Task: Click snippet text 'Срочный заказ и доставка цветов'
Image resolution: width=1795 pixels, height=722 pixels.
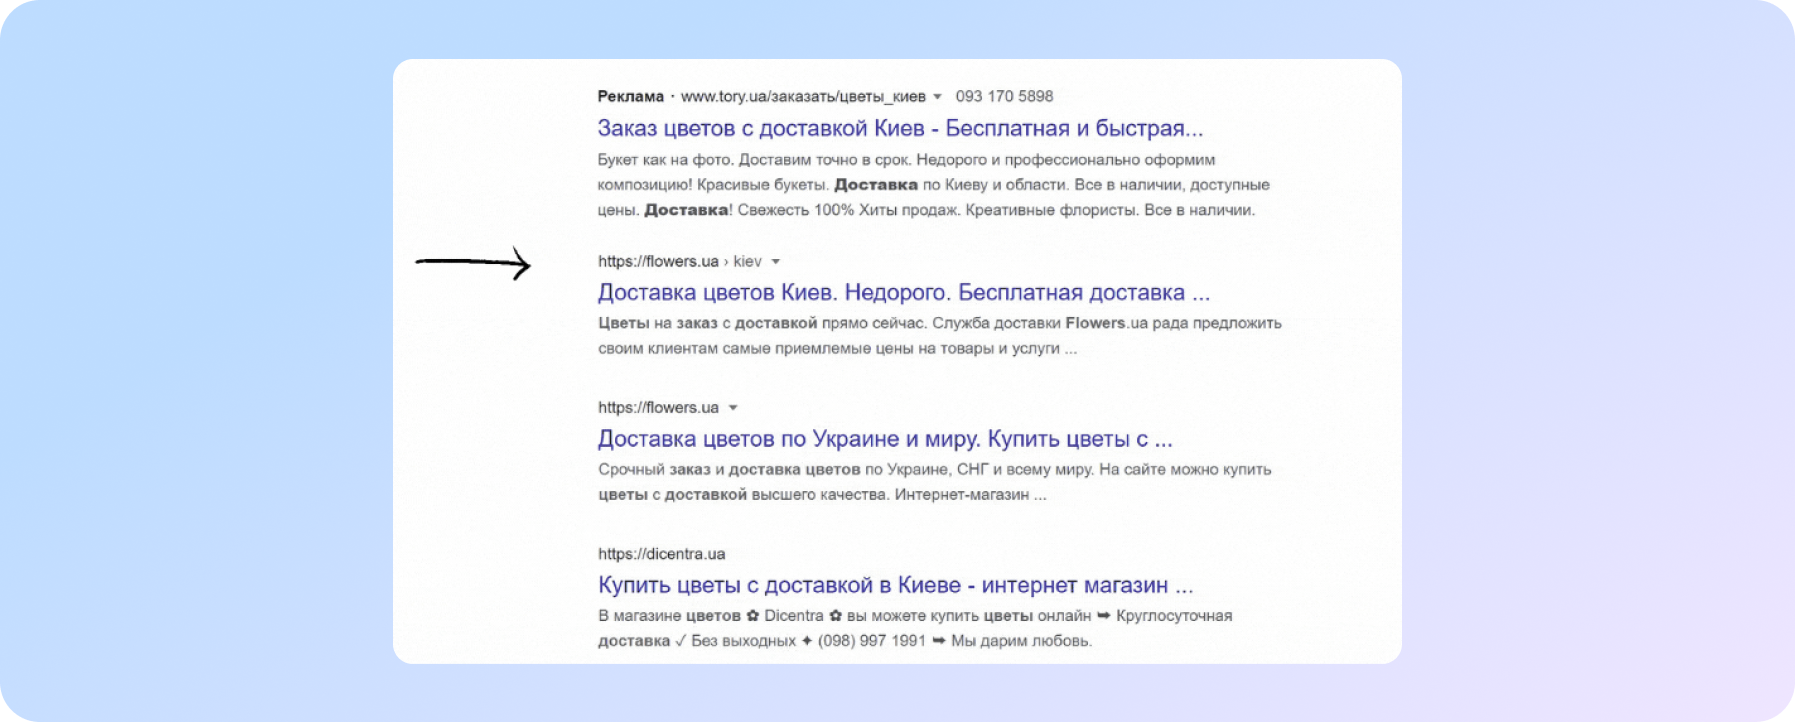Action: point(729,469)
